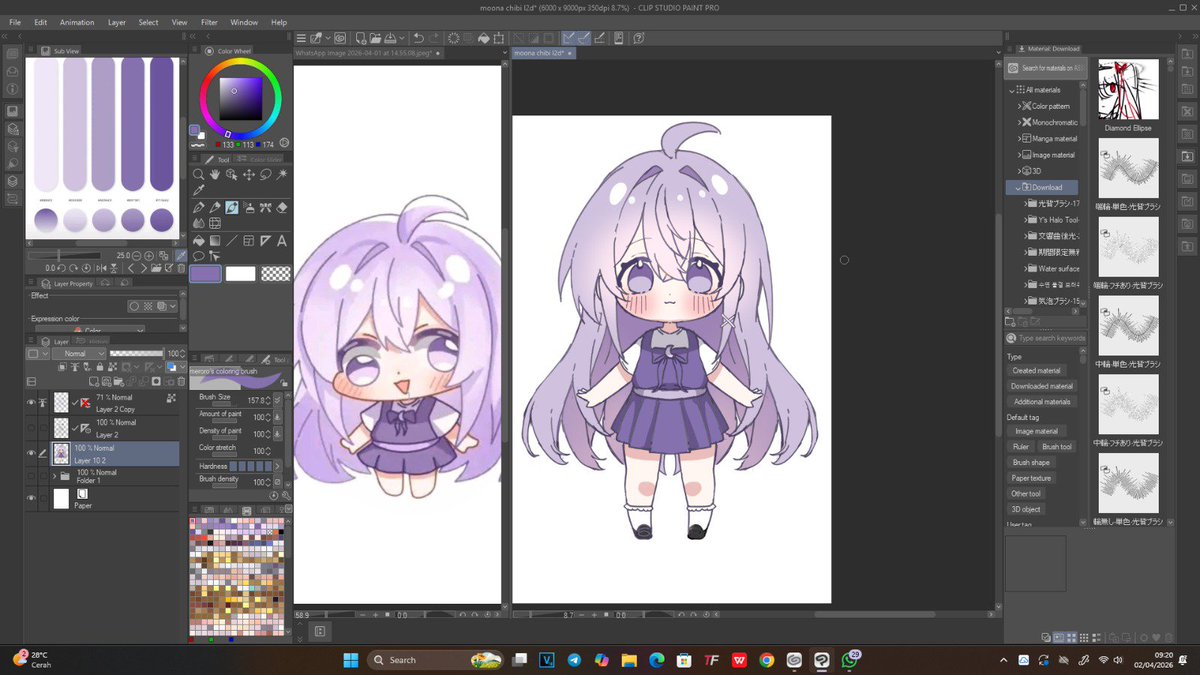
Task: Toggle the eyedropper in Sub View
Action: click(x=181, y=256)
